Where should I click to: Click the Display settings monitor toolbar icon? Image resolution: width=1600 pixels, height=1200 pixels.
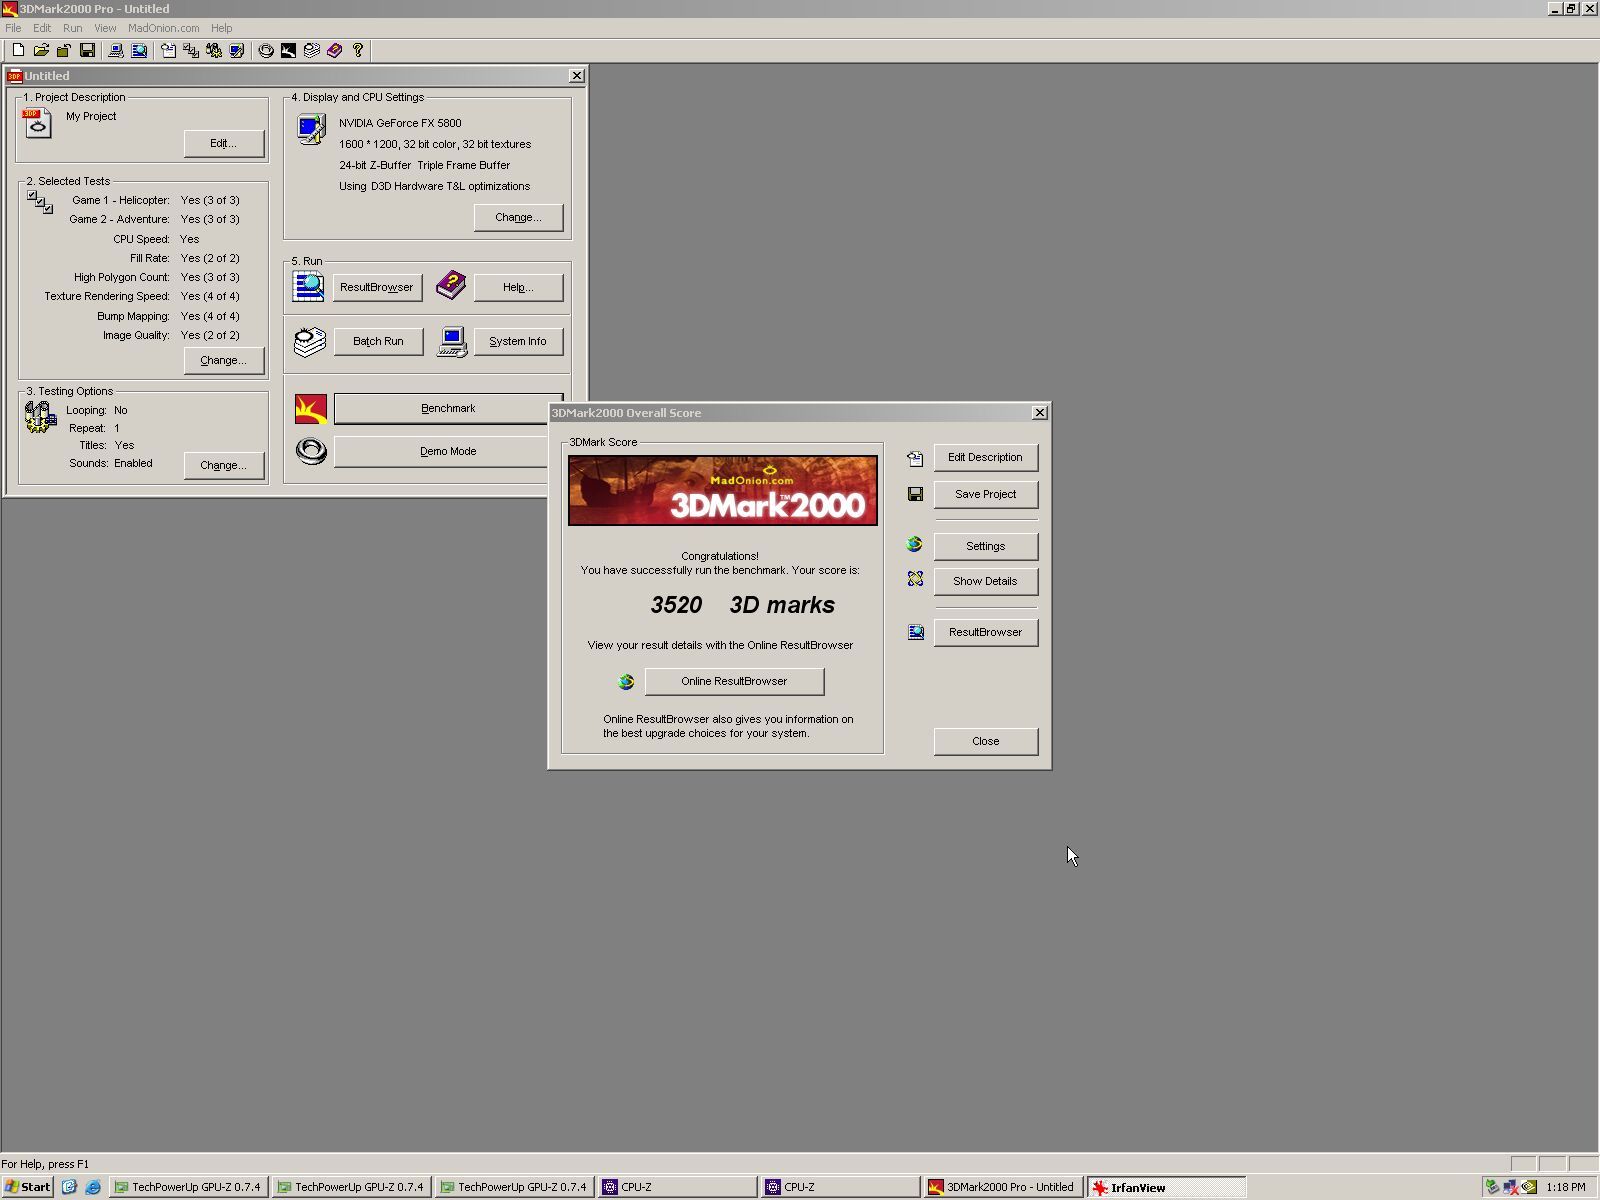pos(237,50)
